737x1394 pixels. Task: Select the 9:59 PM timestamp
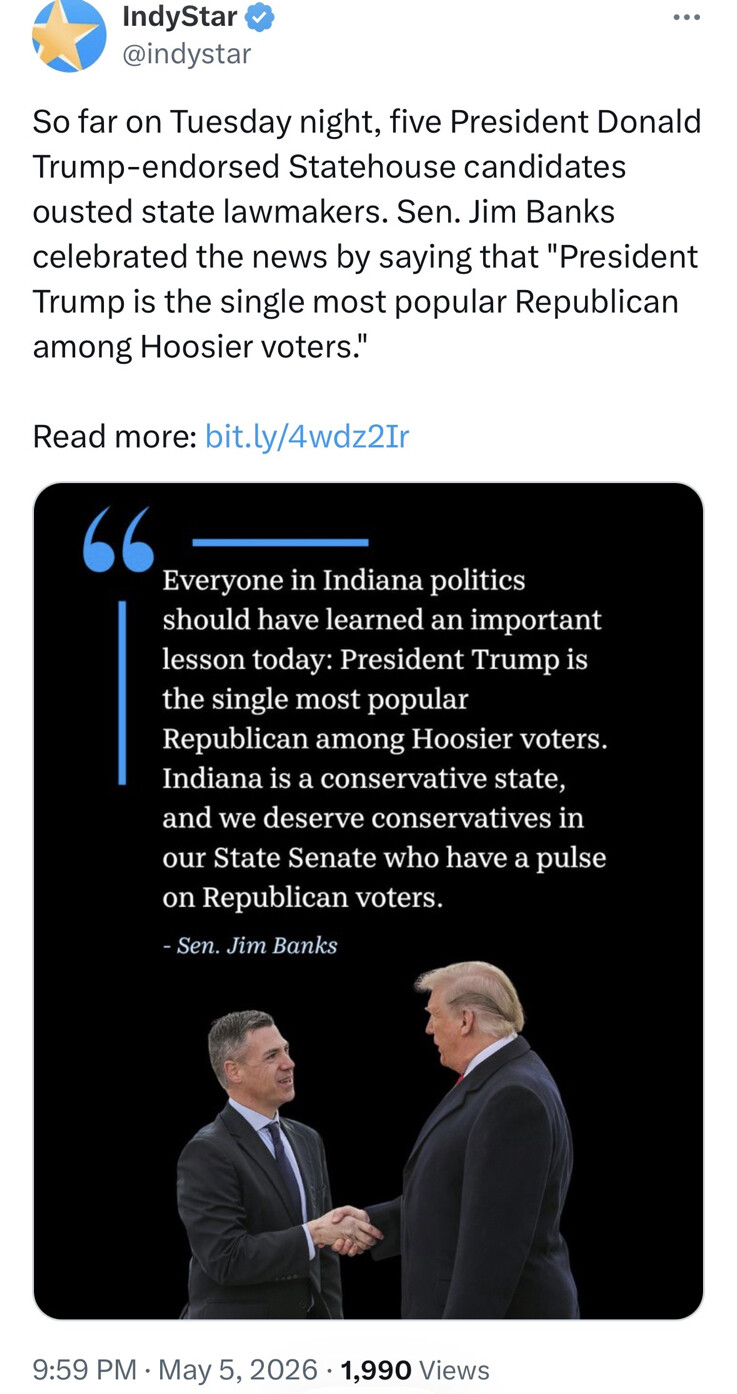pos(84,1369)
